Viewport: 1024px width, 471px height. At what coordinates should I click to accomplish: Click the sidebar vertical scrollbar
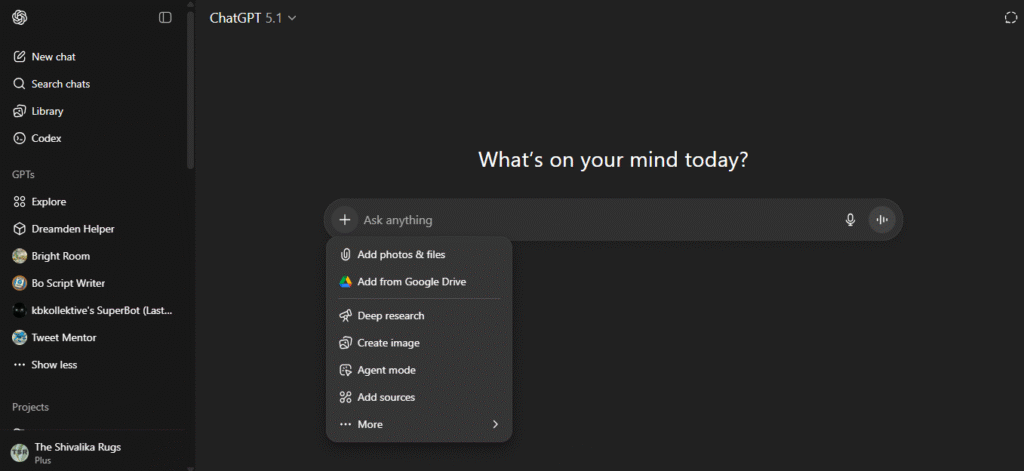(190, 88)
